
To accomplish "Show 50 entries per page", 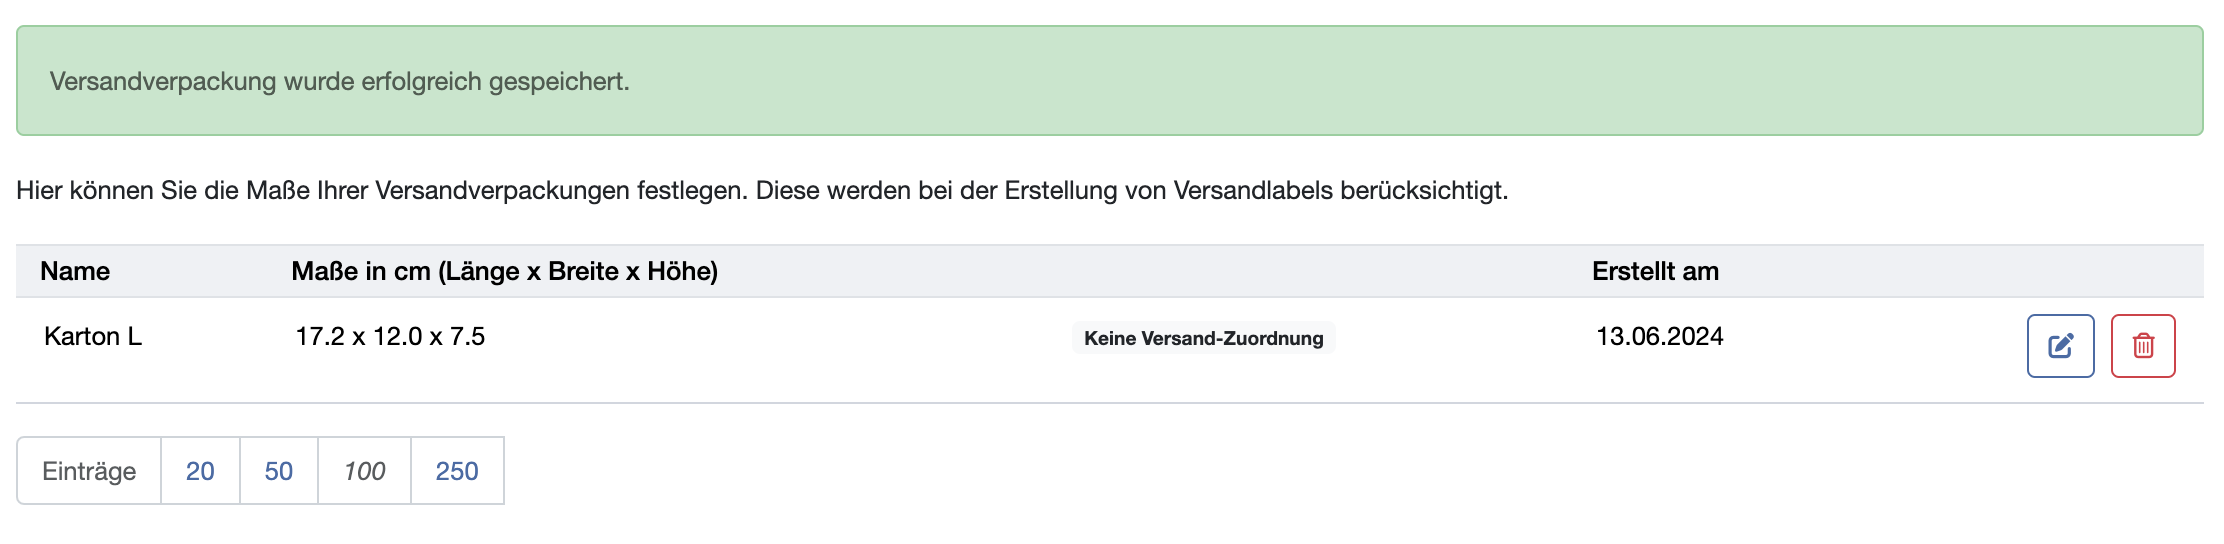I will [279, 471].
